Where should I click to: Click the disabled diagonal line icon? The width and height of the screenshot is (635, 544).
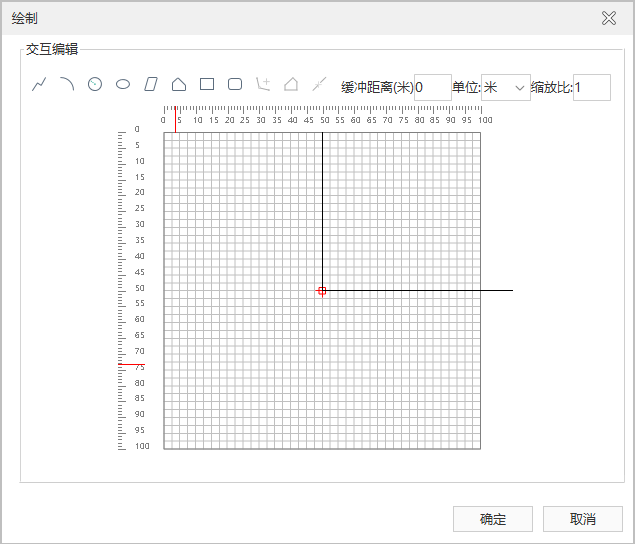(319, 85)
